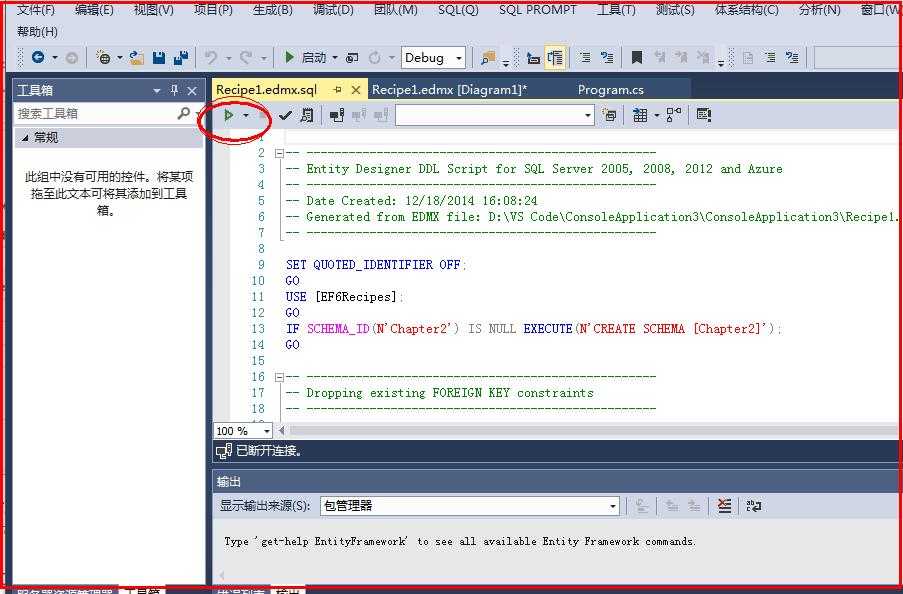Click the USE [EF6Recipes] line
This screenshot has width=903, height=594.
tap(344, 297)
